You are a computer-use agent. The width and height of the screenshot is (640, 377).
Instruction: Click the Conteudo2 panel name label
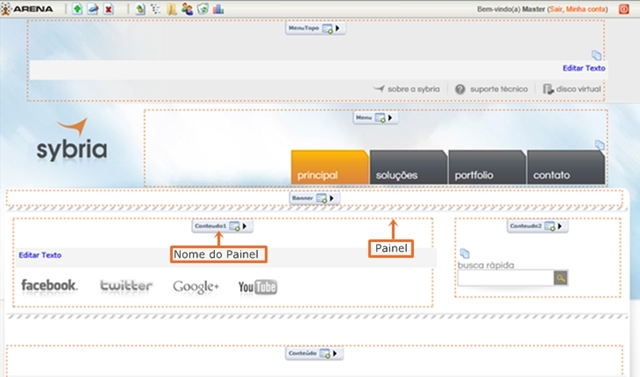(x=526, y=226)
